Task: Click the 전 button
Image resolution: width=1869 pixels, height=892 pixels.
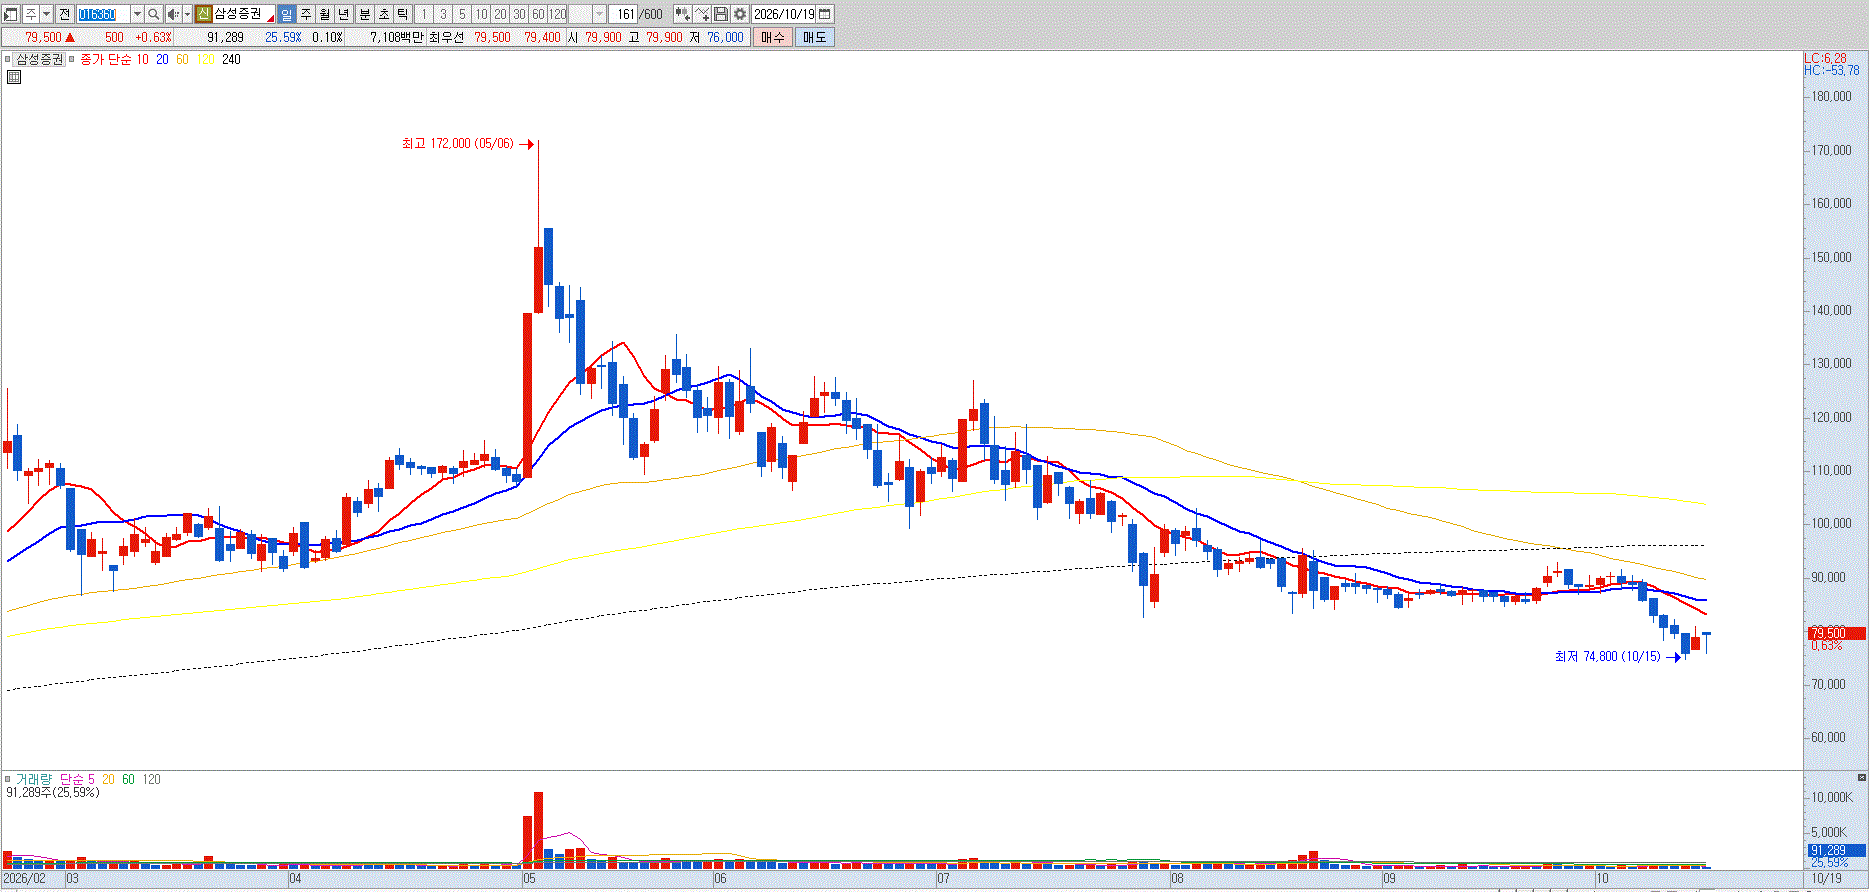Action: pos(64,14)
